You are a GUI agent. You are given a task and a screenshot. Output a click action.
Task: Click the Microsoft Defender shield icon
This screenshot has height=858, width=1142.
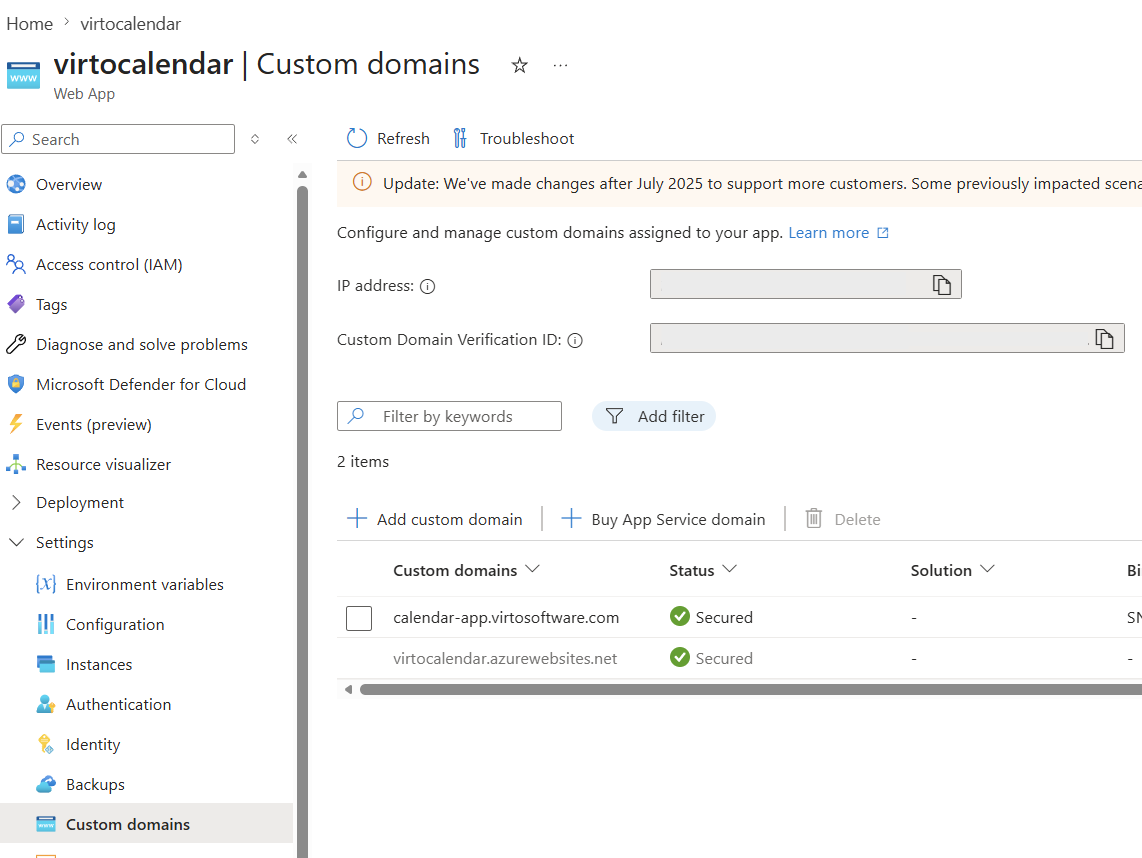coord(16,385)
